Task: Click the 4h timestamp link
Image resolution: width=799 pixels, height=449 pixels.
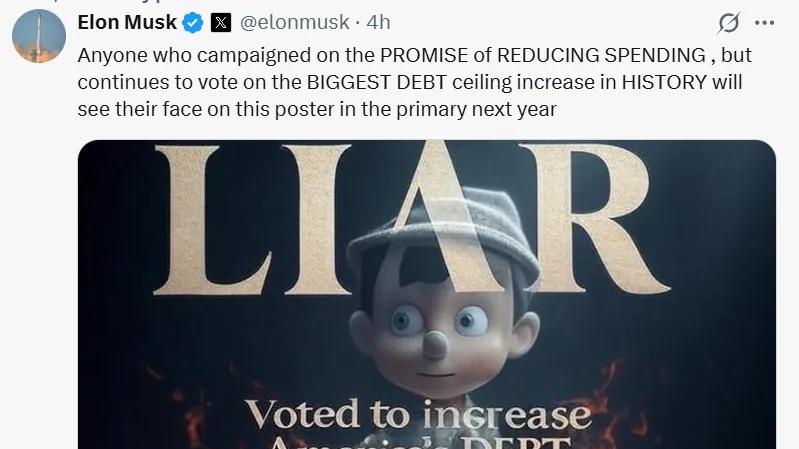Action: point(378,22)
